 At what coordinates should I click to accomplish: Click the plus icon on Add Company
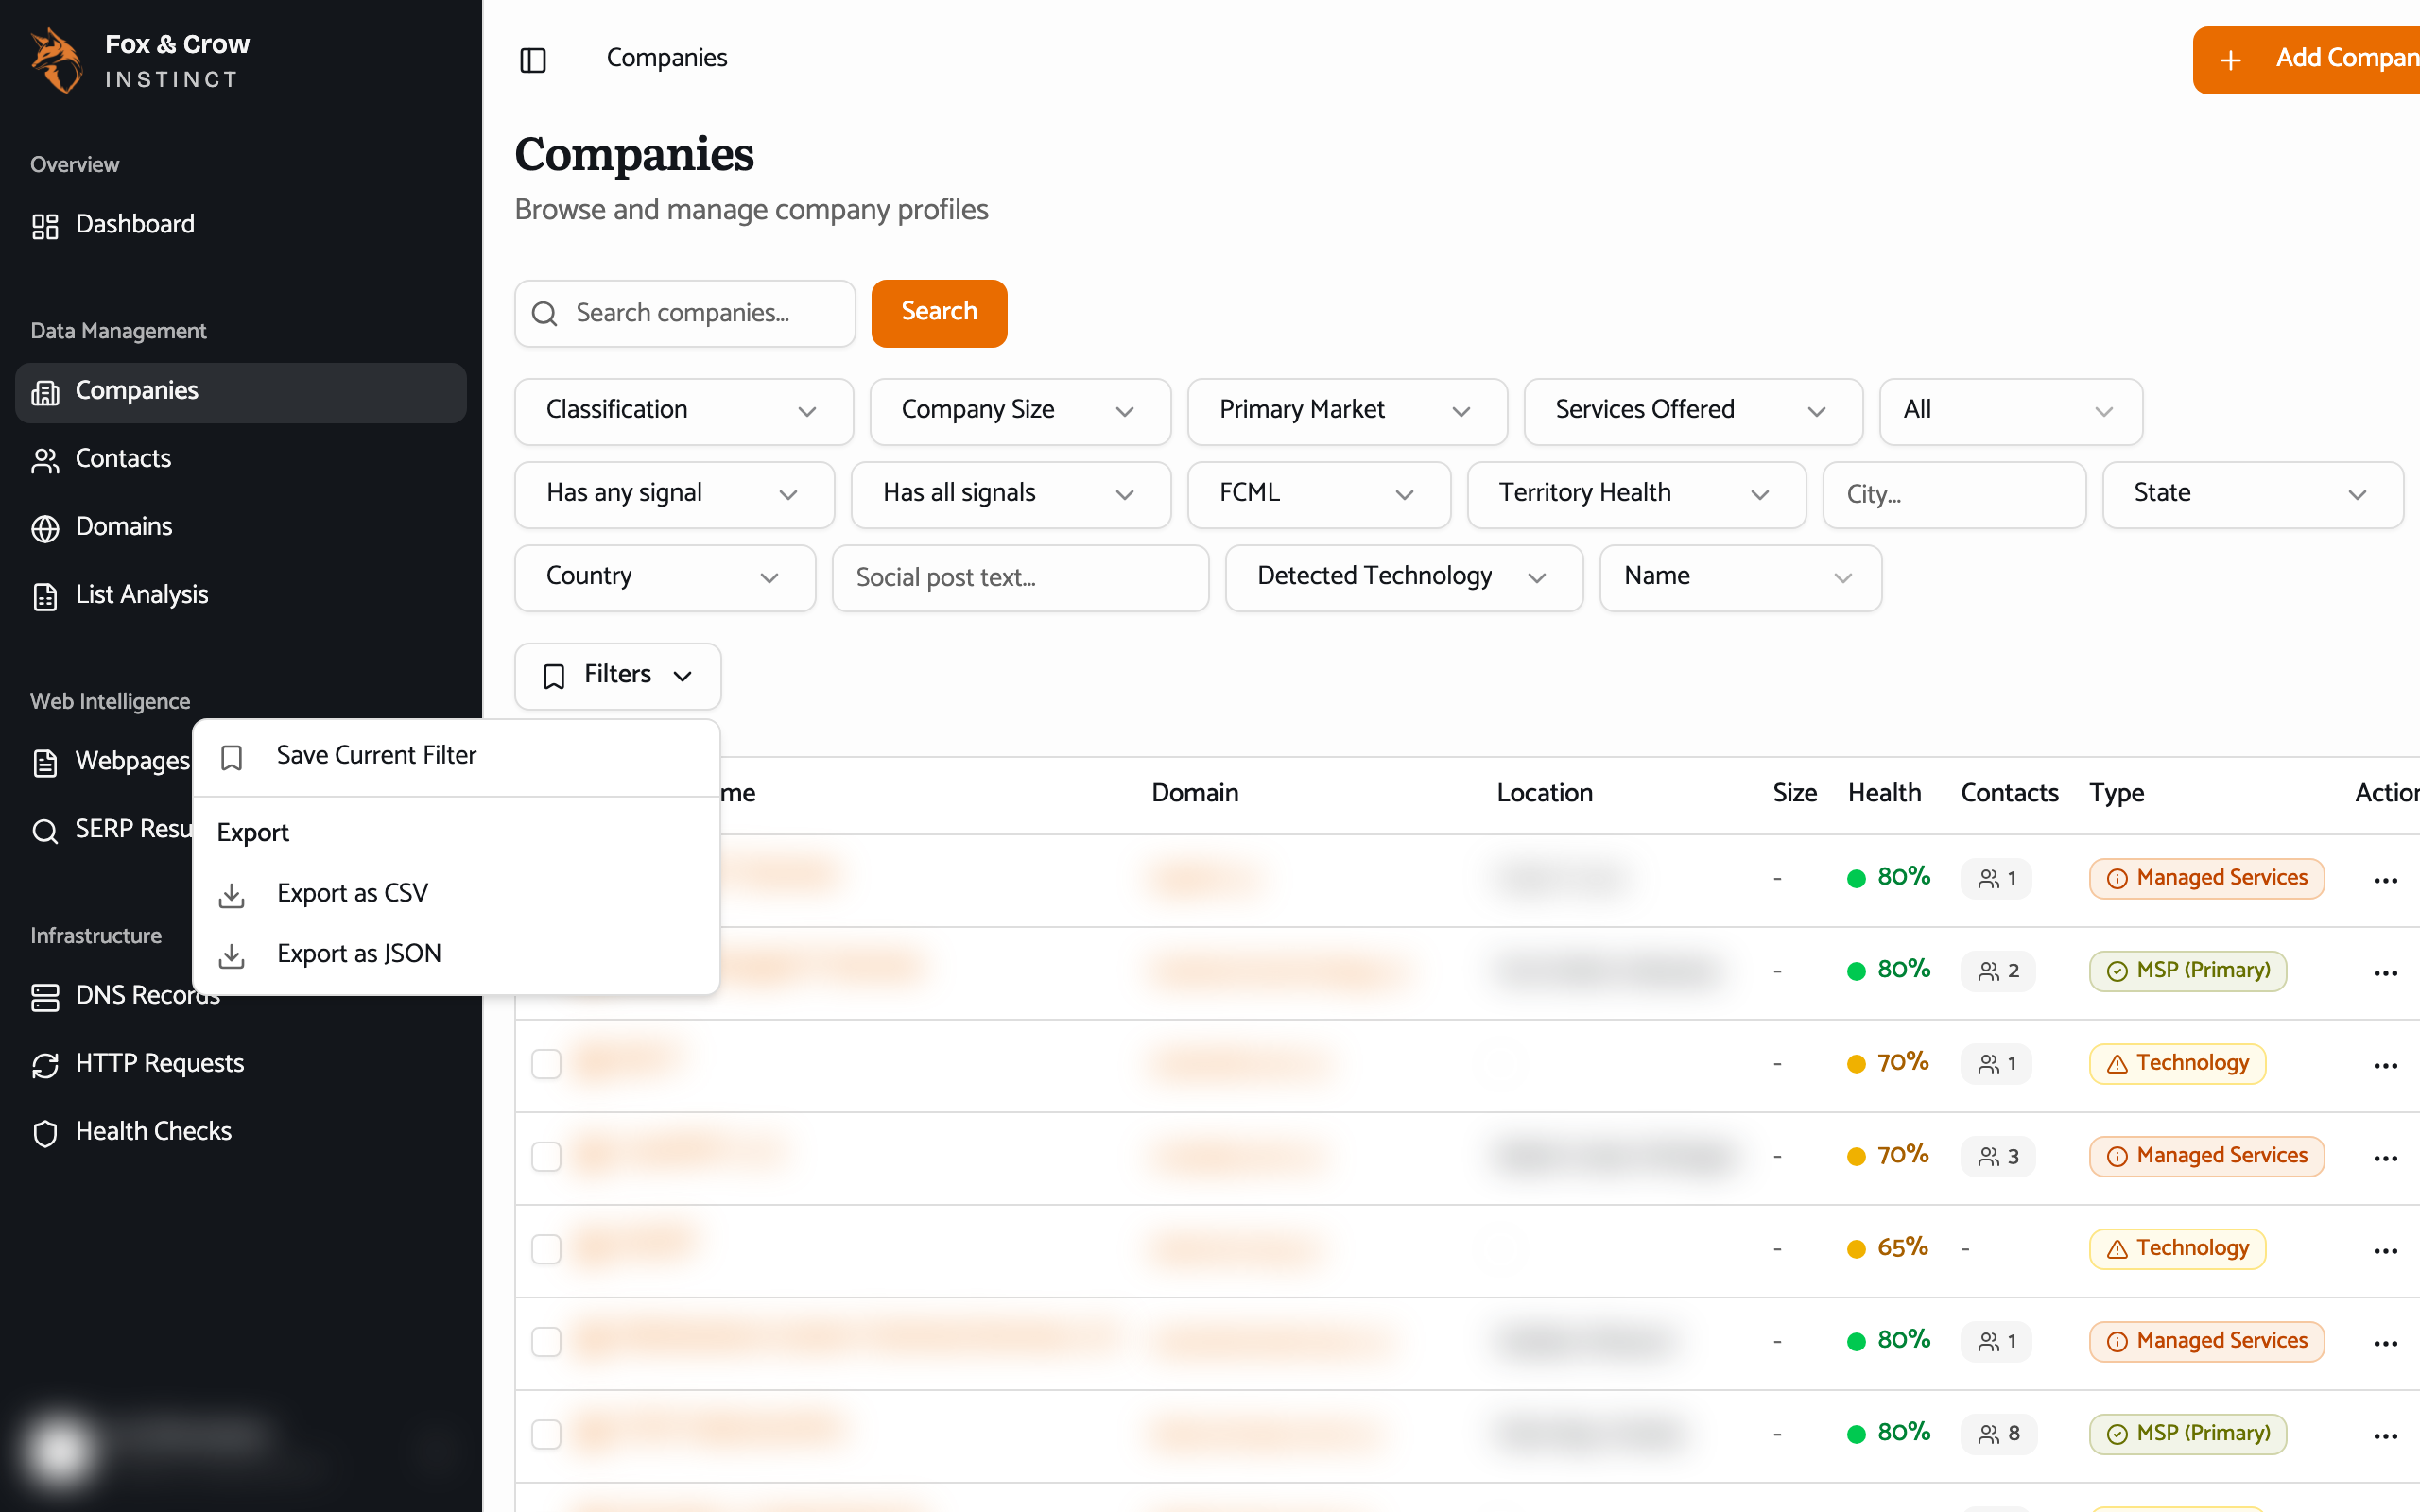pos(2230,60)
